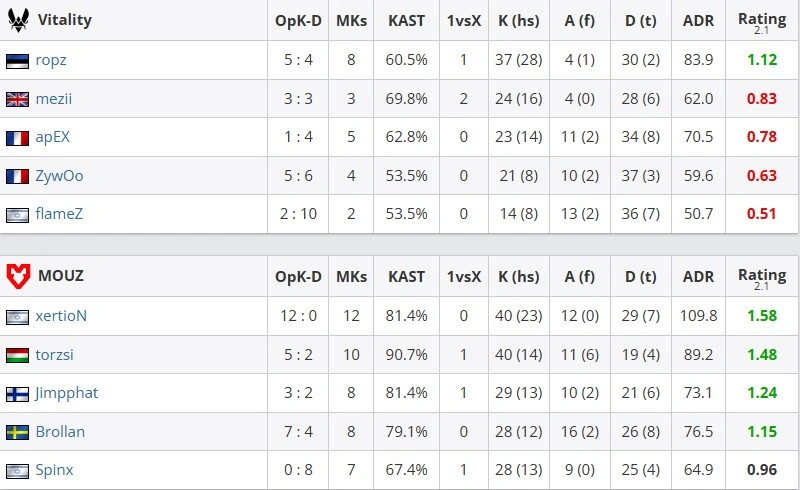Open Spinx player profile link
The image size is (800, 490).
(54, 470)
